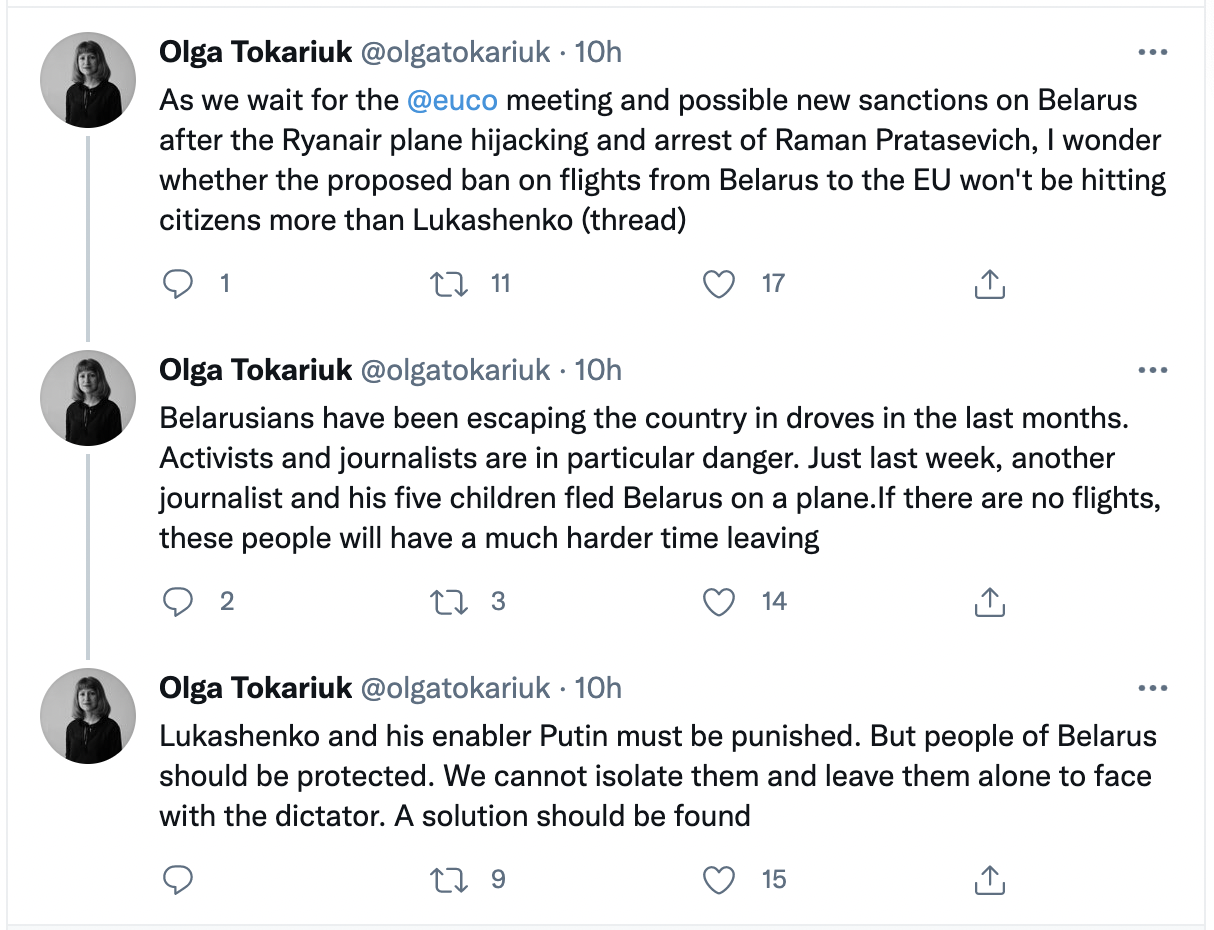Retweet the second tweet with 3 retweets
The height and width of the screenshot is (930, 1214).
(x=447, y=602)
